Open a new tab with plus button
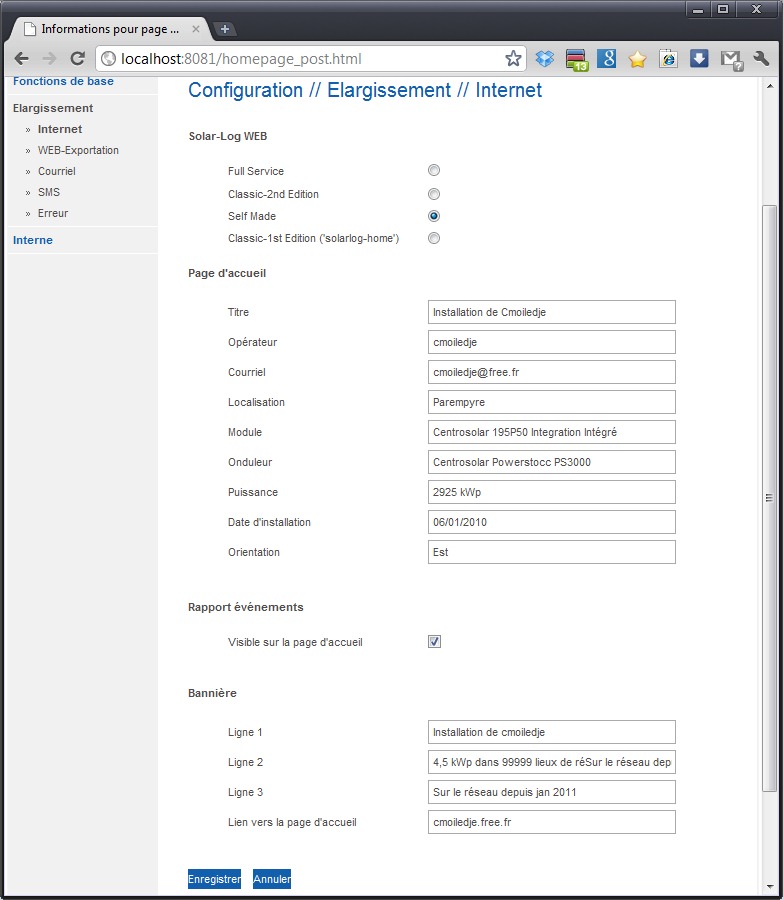The height and width of the screenshot is (900, 783). pos(224,29)
